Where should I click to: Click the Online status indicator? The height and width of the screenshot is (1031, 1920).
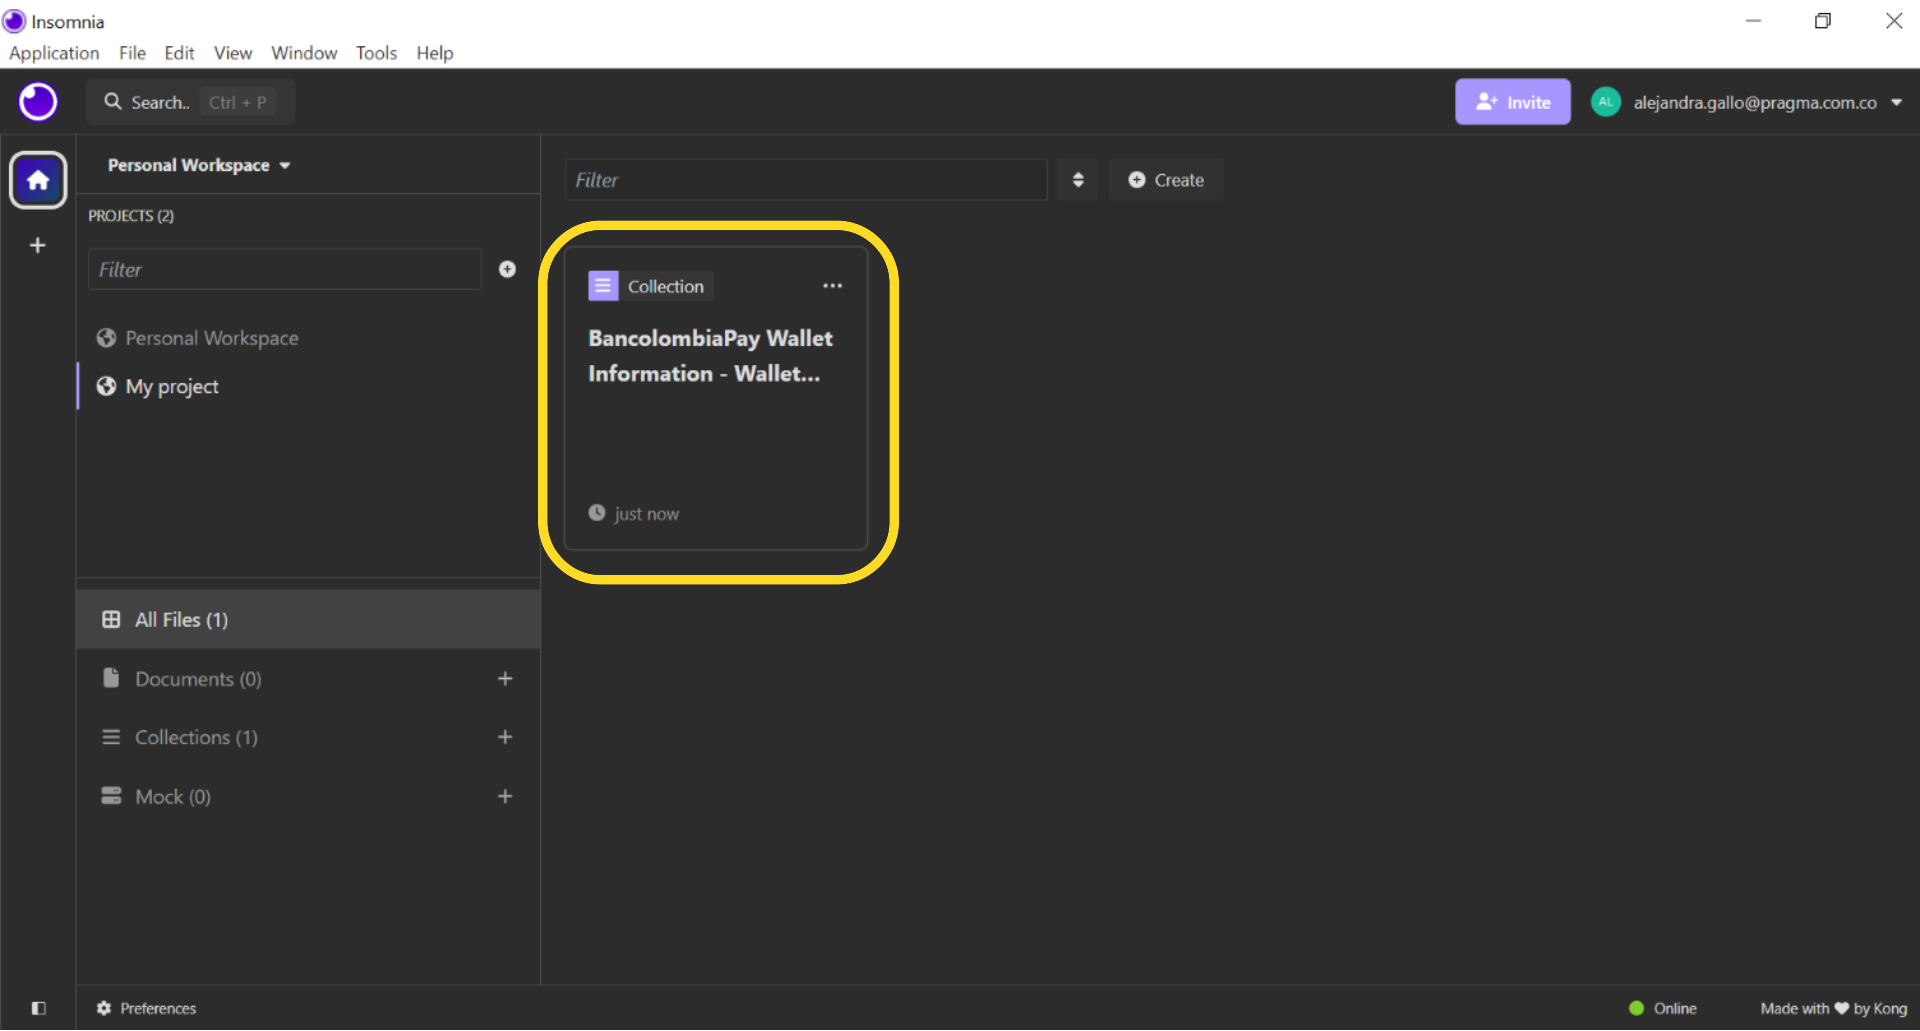tap(1663, 1008)
